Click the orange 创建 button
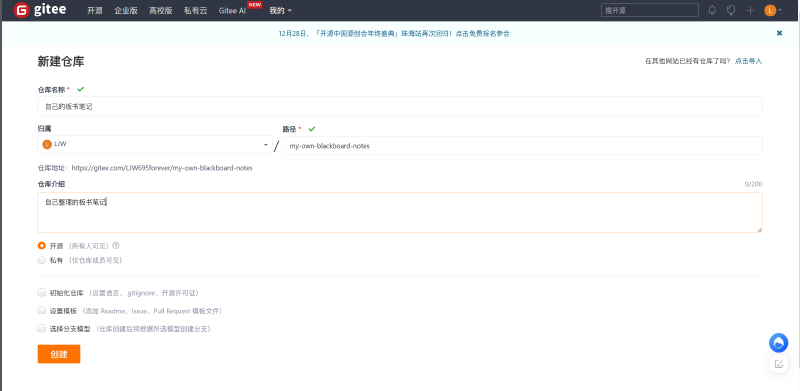The height and width of the screenshot is (391, 800). pos(59,354)
